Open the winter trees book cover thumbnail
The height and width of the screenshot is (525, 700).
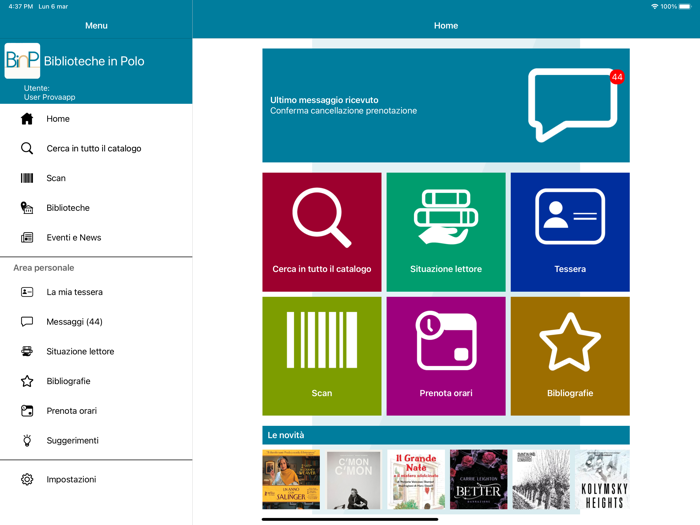(541, 479)
